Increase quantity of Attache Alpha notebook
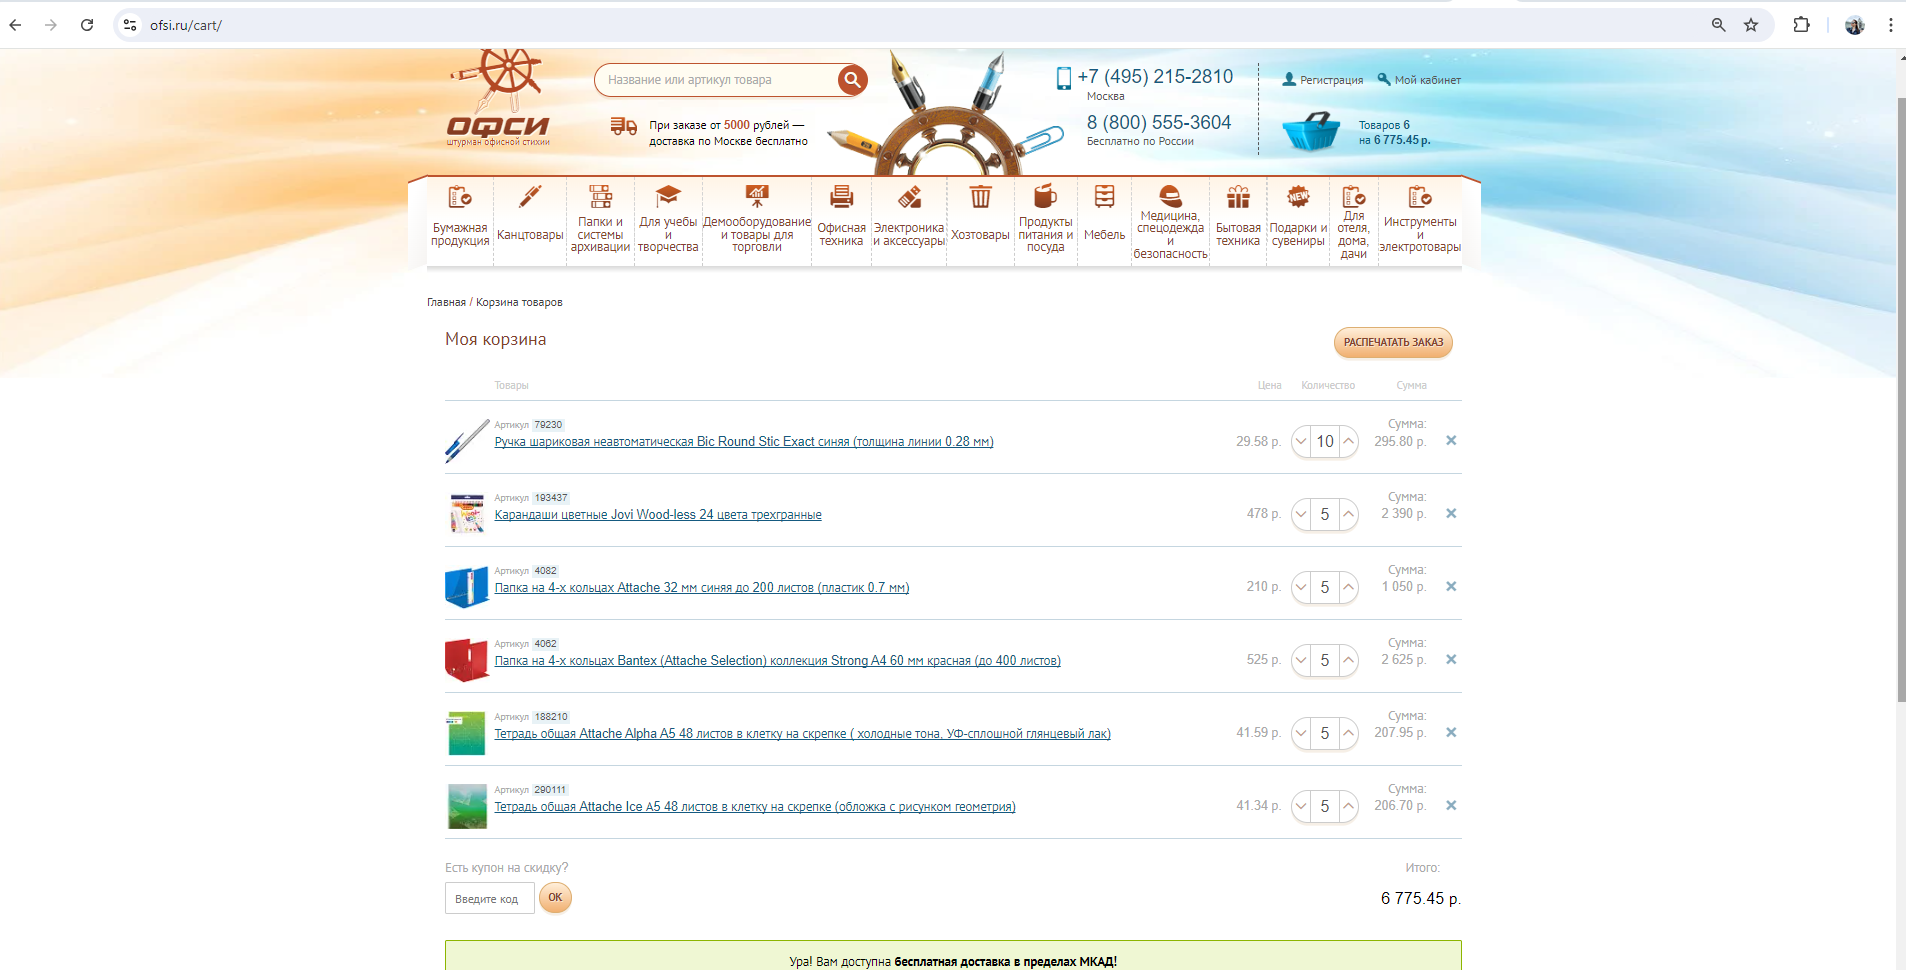Image resolution: width=1906 pixels, height=970 pixels. pos(1348,733)
